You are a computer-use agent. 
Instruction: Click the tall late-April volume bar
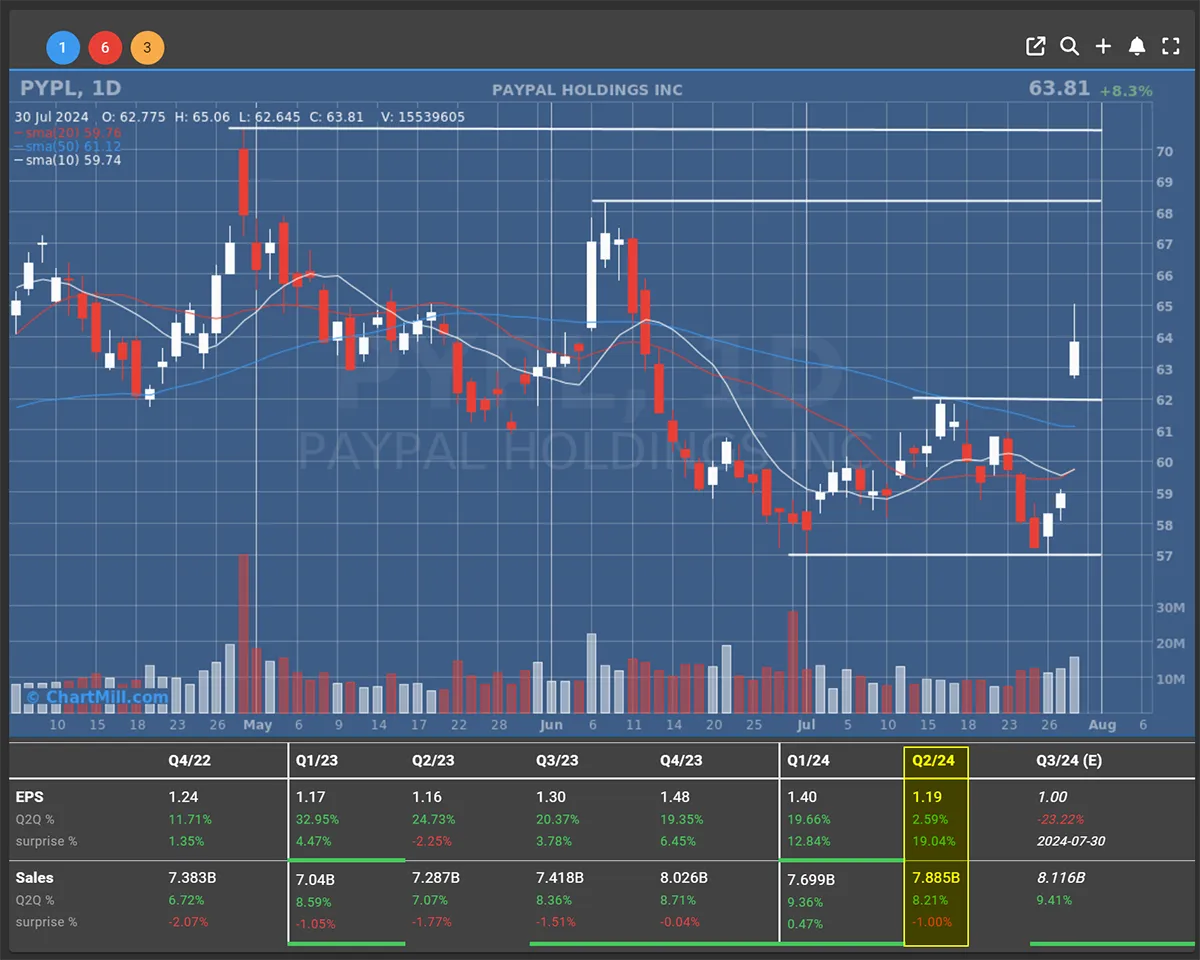243,633
